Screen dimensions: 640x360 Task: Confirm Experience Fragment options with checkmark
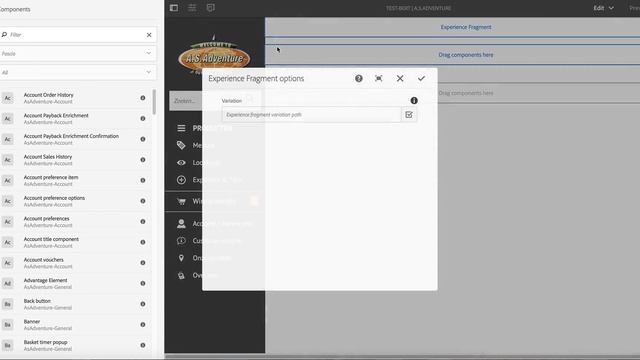pos(421,78)
